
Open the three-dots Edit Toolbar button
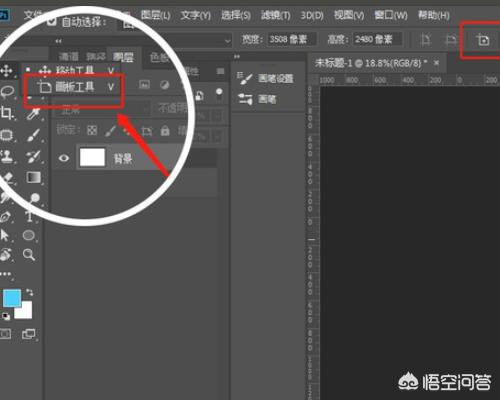(x=5, y=274)
